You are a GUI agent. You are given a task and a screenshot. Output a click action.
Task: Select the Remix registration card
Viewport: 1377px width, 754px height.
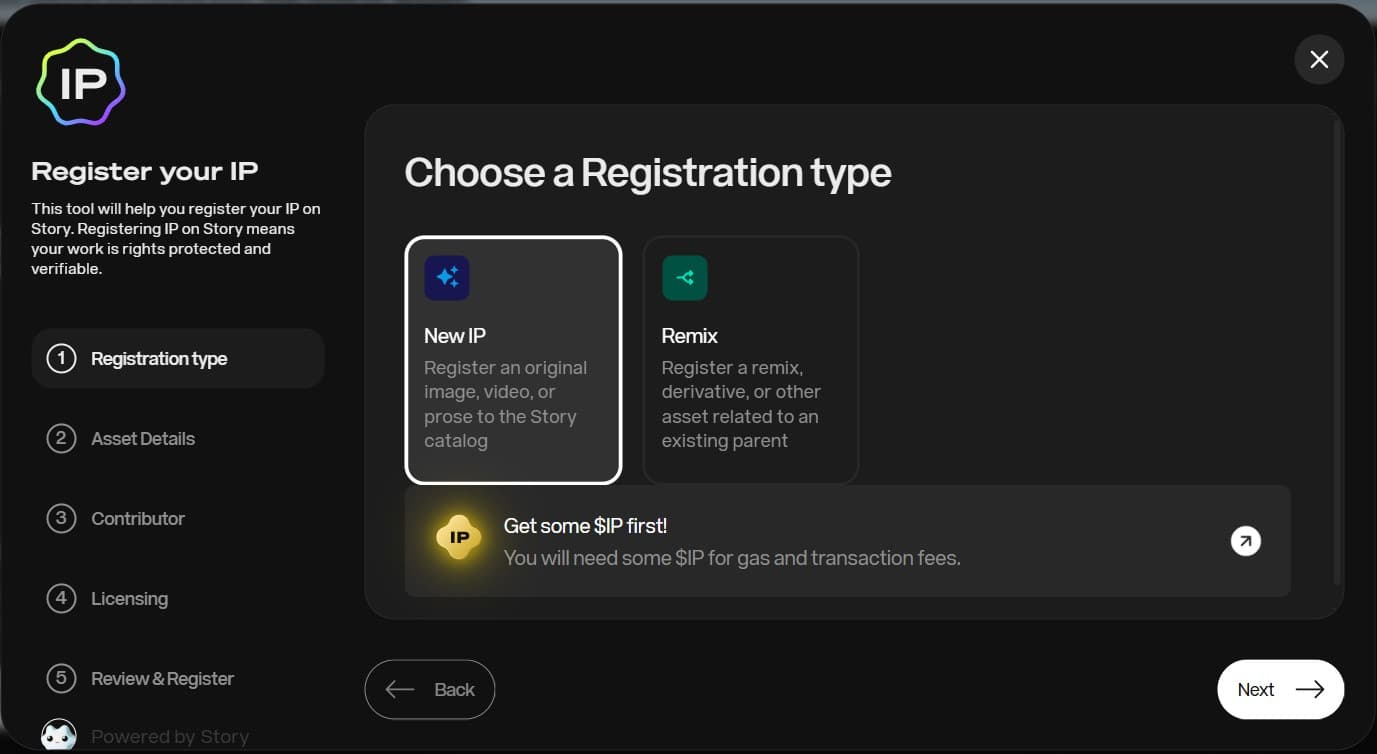pos(751,360)
